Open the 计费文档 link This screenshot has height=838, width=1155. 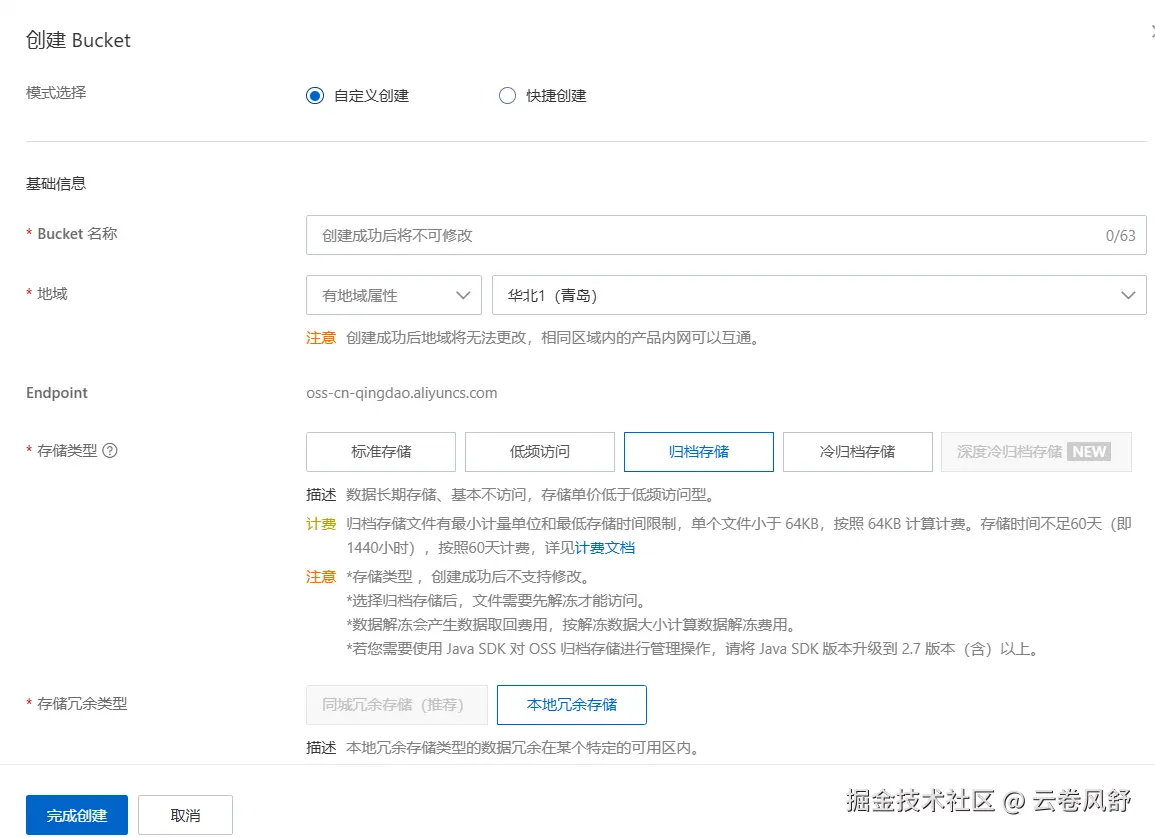[x=605, y=548]
